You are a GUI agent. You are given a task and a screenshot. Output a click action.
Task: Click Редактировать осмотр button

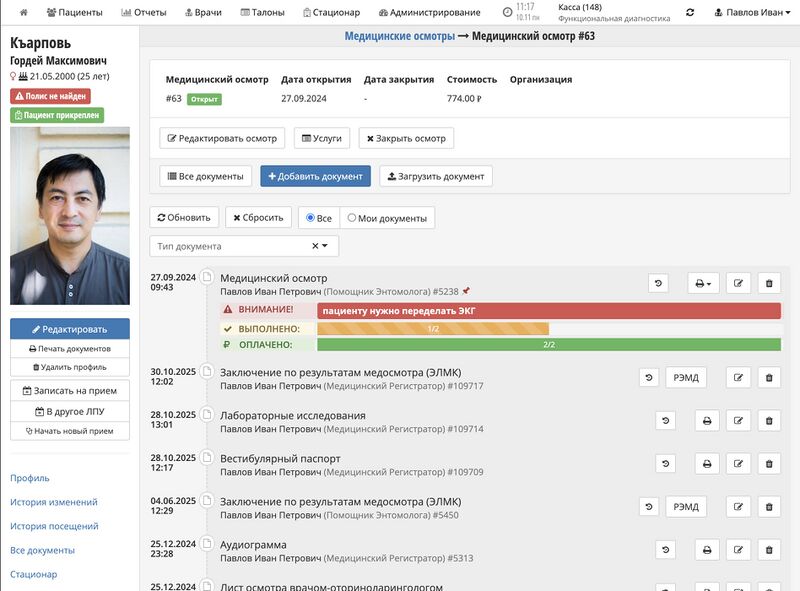(x=222, y=138)
